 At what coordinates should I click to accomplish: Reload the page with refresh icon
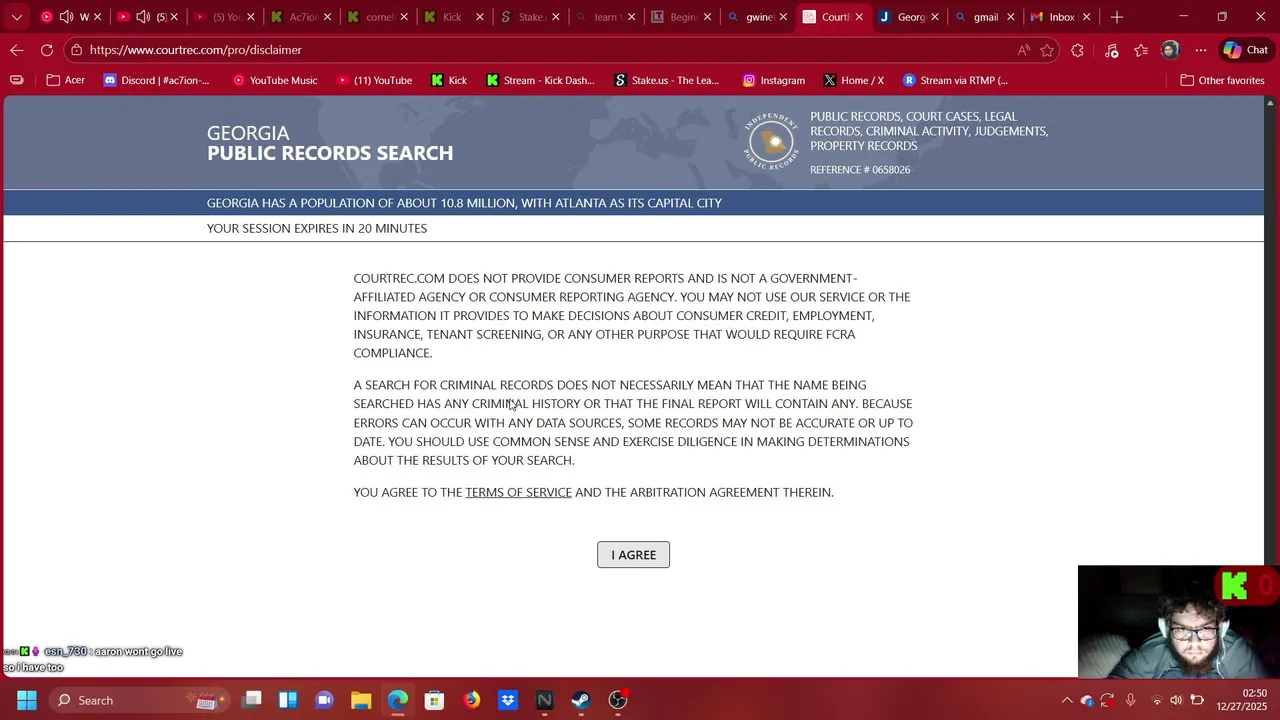point(47,50)
